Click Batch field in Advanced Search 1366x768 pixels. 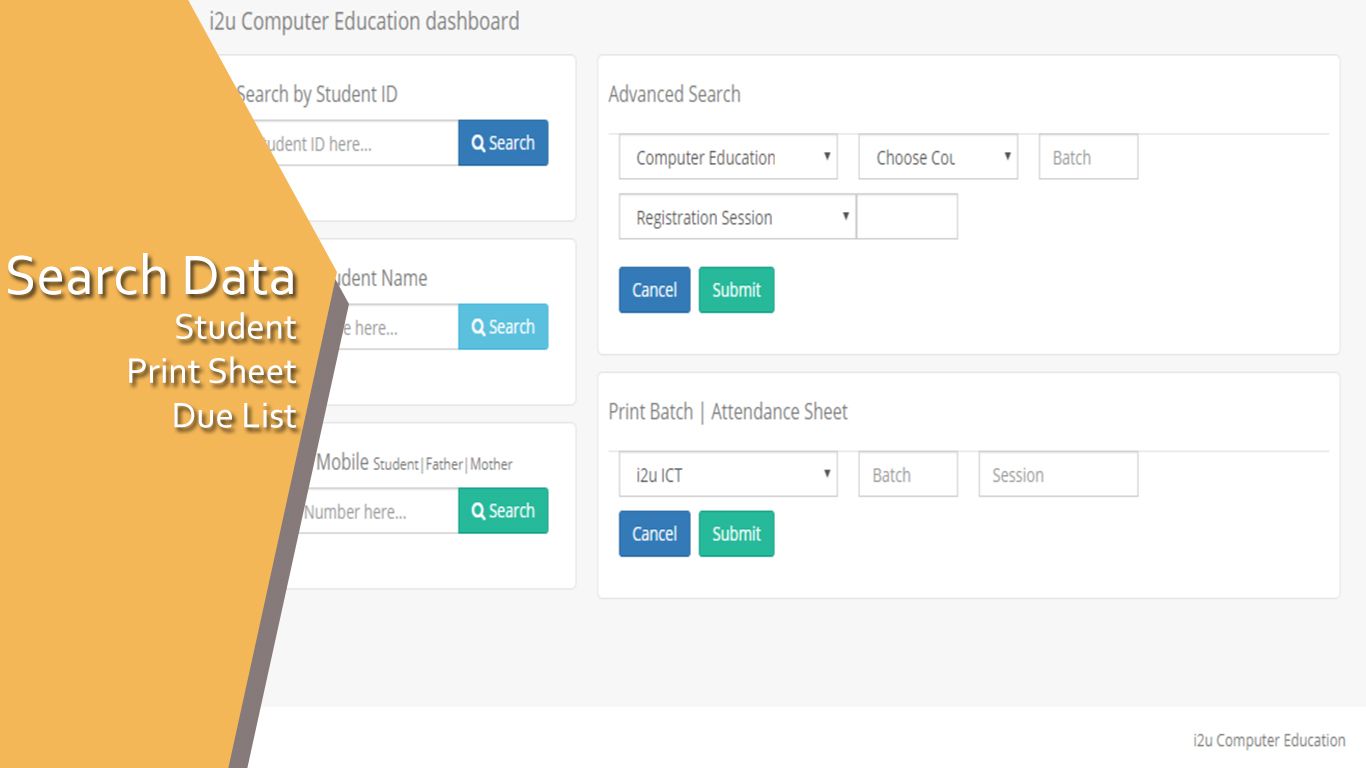point(1088,158)
